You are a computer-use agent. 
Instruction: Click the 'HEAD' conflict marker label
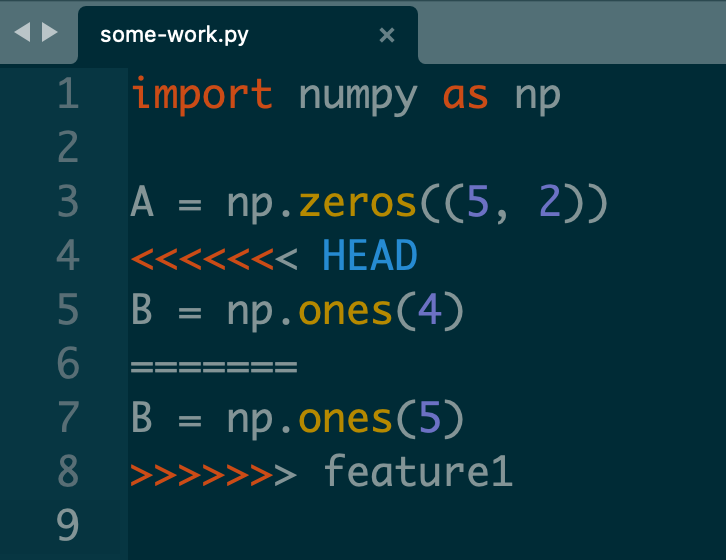click(x=370, y=255)
